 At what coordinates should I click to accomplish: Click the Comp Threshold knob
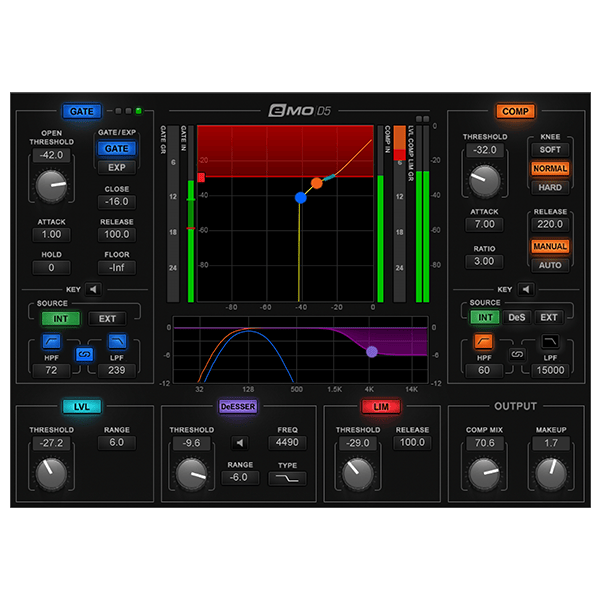pos(484,181)
